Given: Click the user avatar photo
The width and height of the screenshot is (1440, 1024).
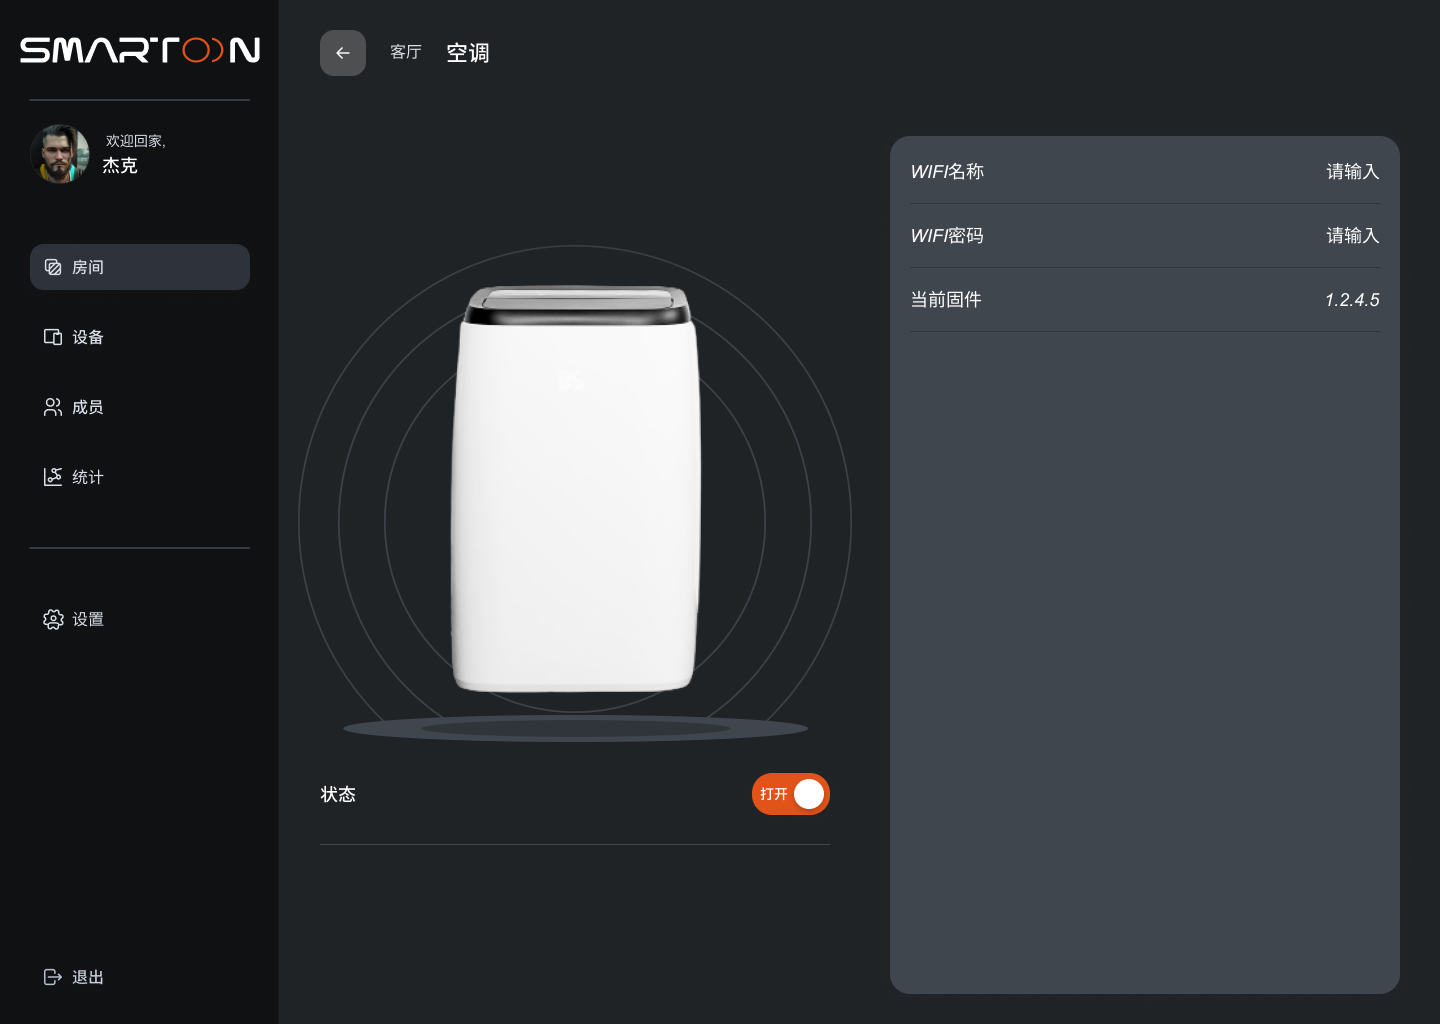Looking at the screenshot, I should tap(60, 154).
